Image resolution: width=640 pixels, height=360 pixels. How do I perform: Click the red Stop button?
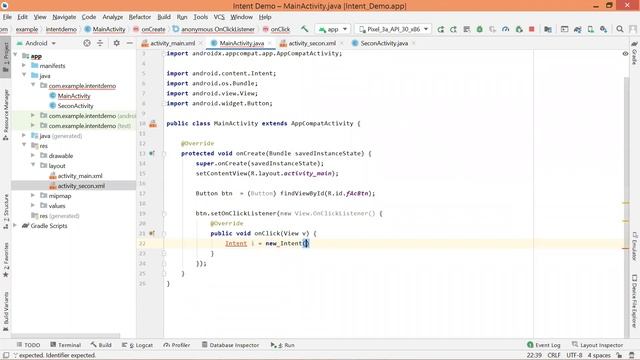tap(531, 29)
